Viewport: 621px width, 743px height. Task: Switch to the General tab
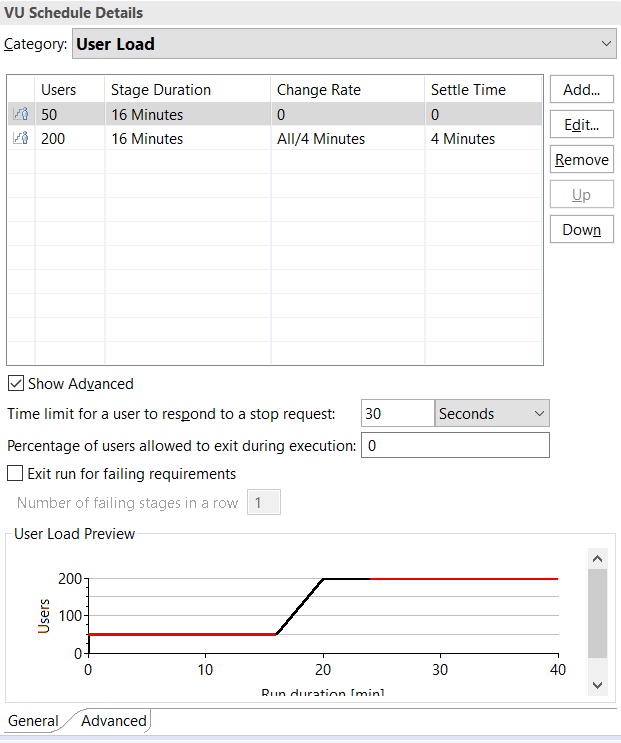33,721
